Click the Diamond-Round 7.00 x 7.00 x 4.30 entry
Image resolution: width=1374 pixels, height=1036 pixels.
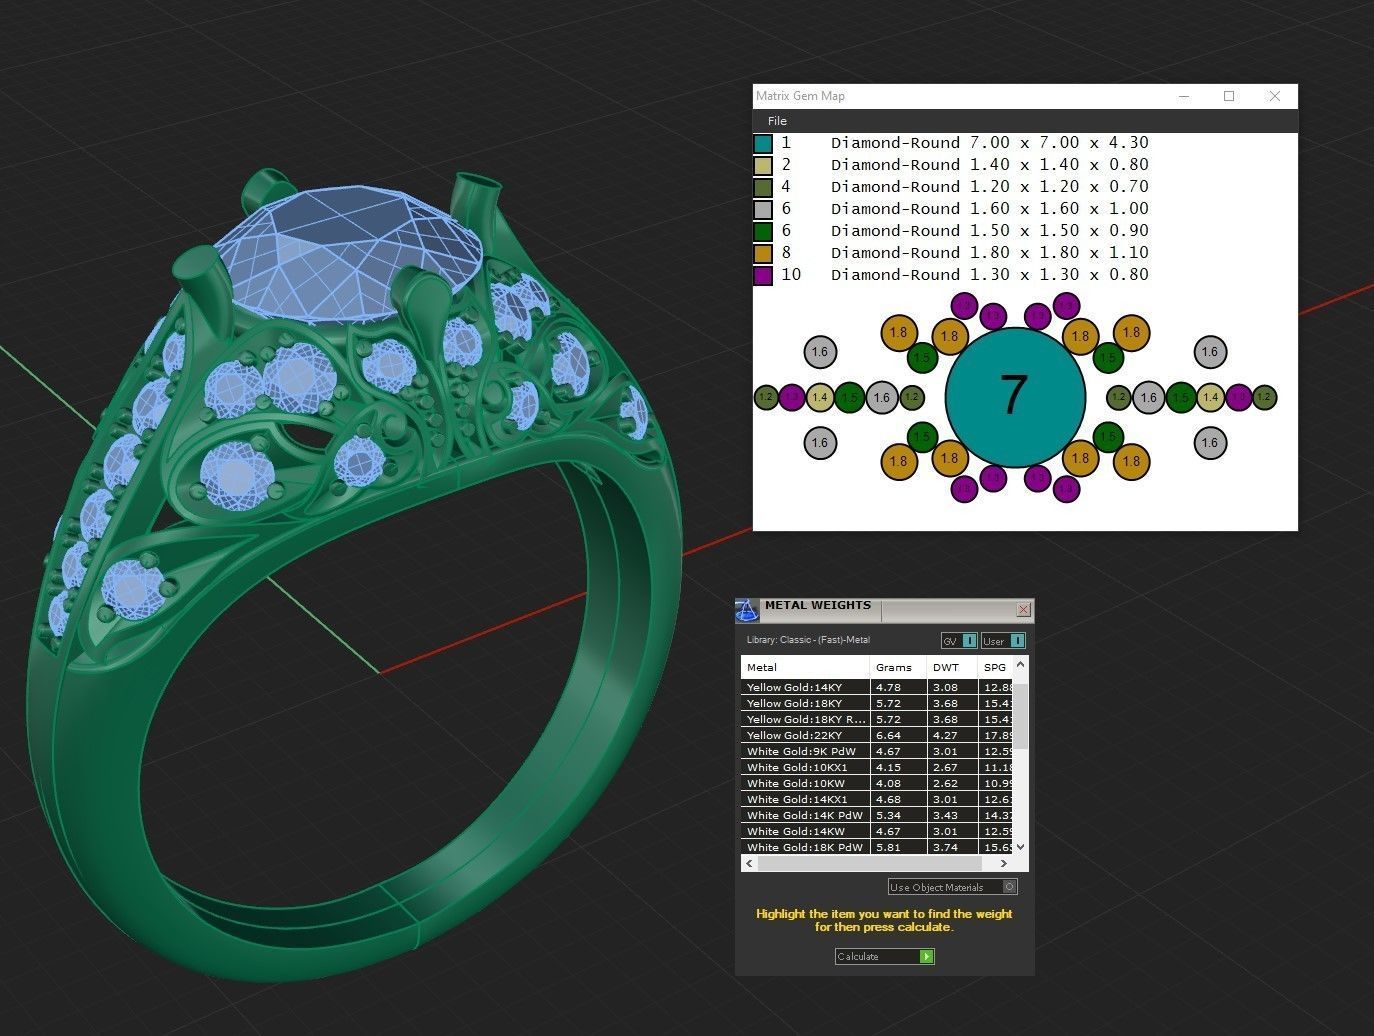tap(989, 143)
